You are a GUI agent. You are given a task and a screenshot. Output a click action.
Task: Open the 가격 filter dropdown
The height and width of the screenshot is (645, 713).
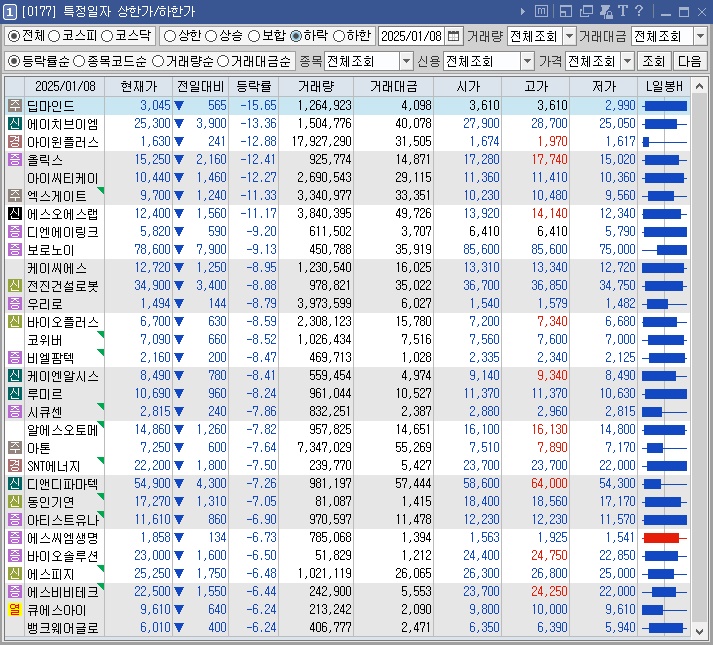pyautogui.click(x=627, y=61)
